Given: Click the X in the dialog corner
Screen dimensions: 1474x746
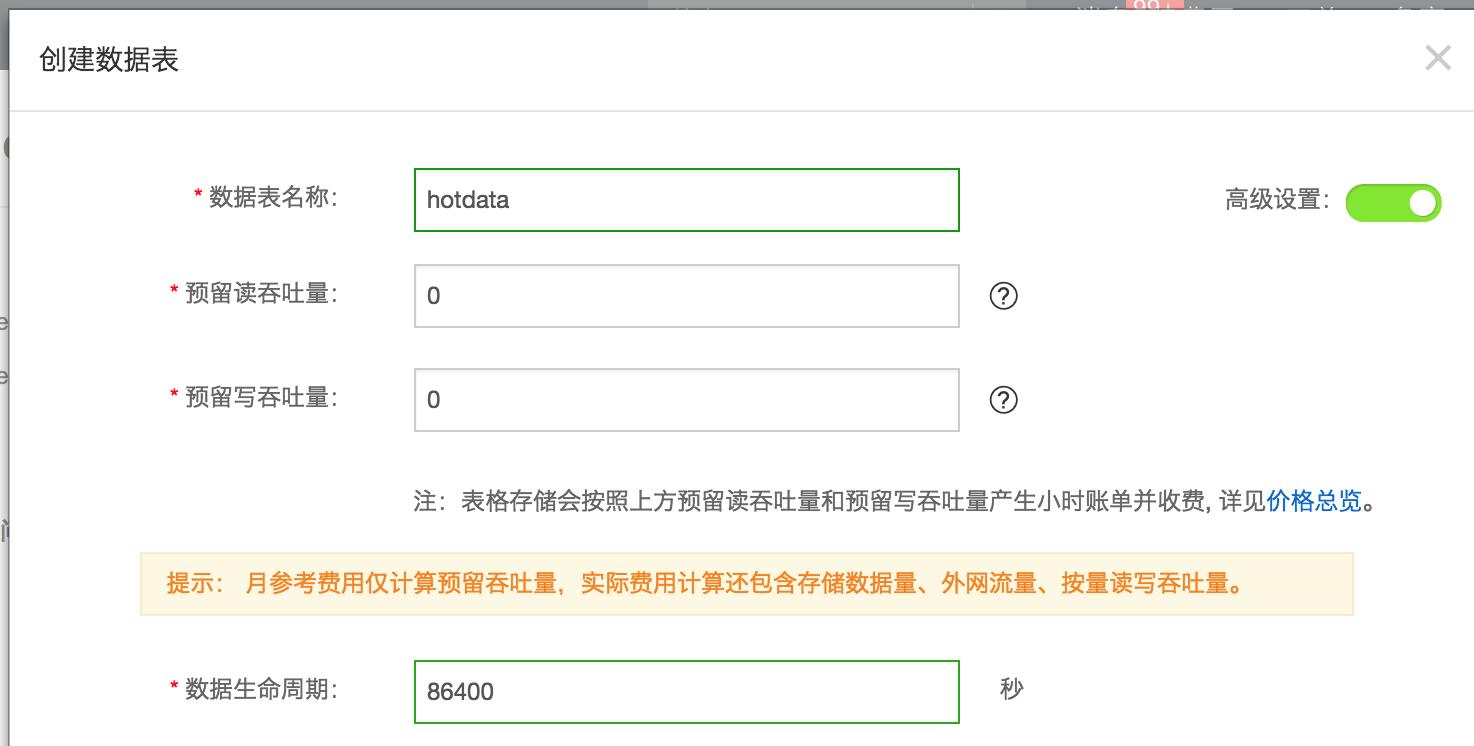Looking at the screenshot, I should point(1437,58).
